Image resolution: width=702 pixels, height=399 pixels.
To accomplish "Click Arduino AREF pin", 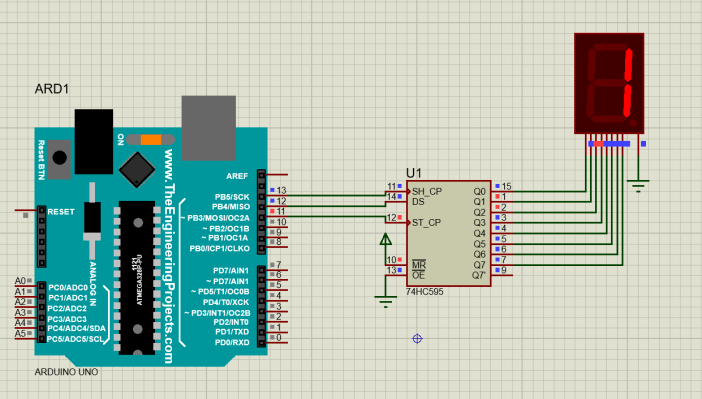I will (277, 175).
